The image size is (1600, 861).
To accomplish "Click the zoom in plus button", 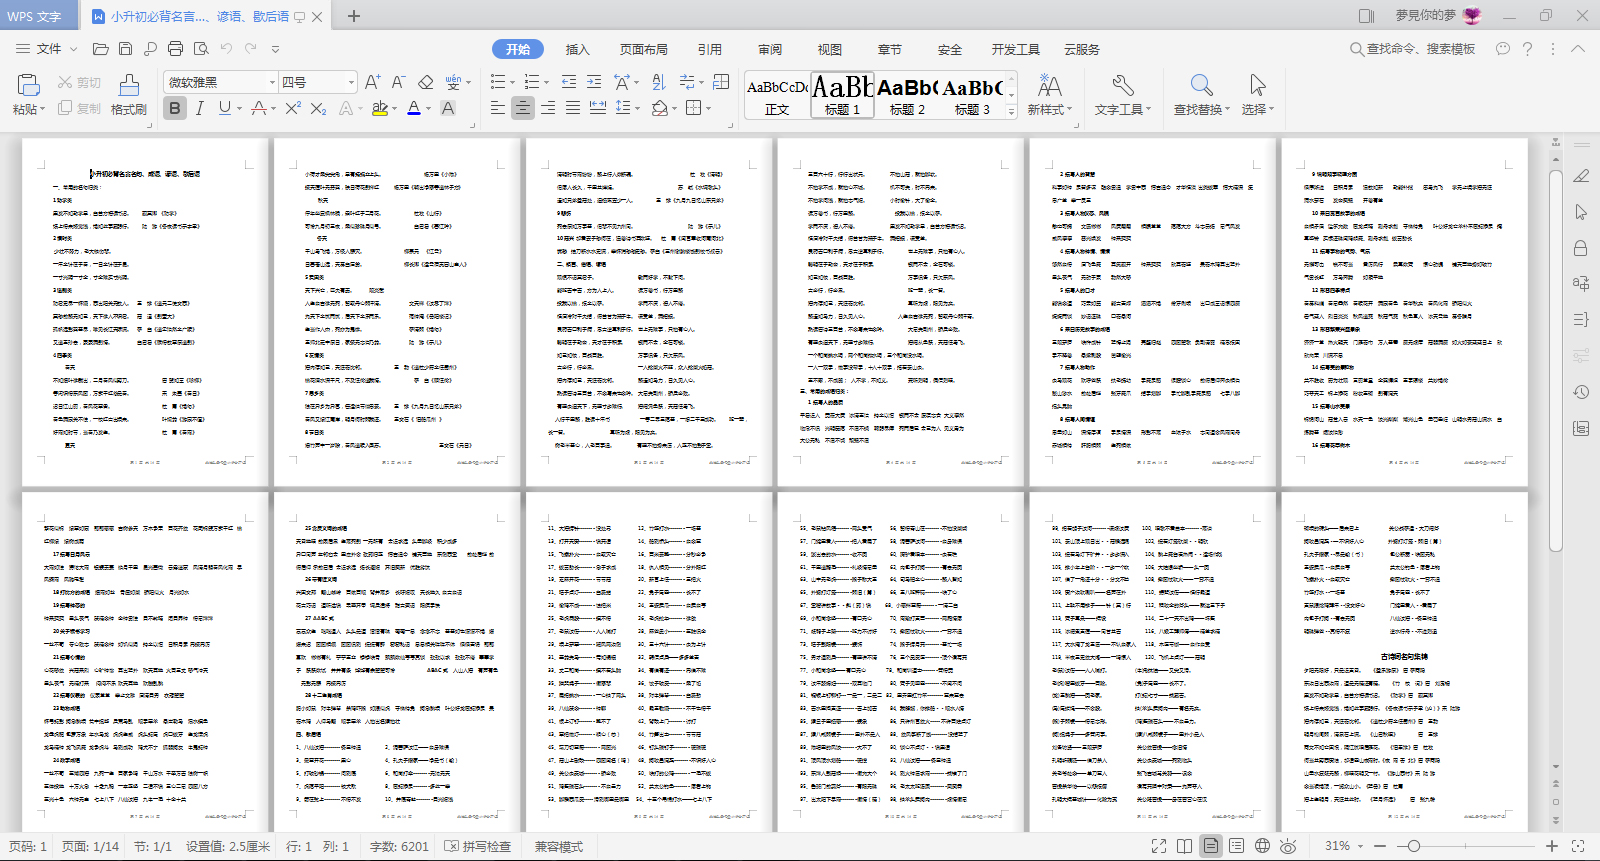I will [1552, 846].
